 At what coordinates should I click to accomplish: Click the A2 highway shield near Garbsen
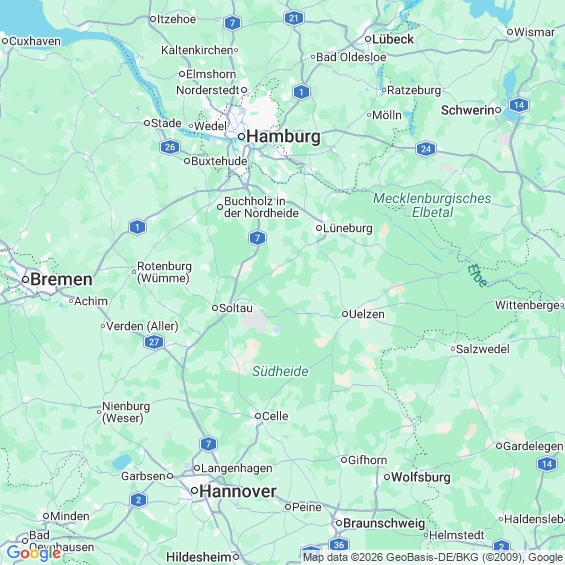pyautogui.click(x=138, y=500)
